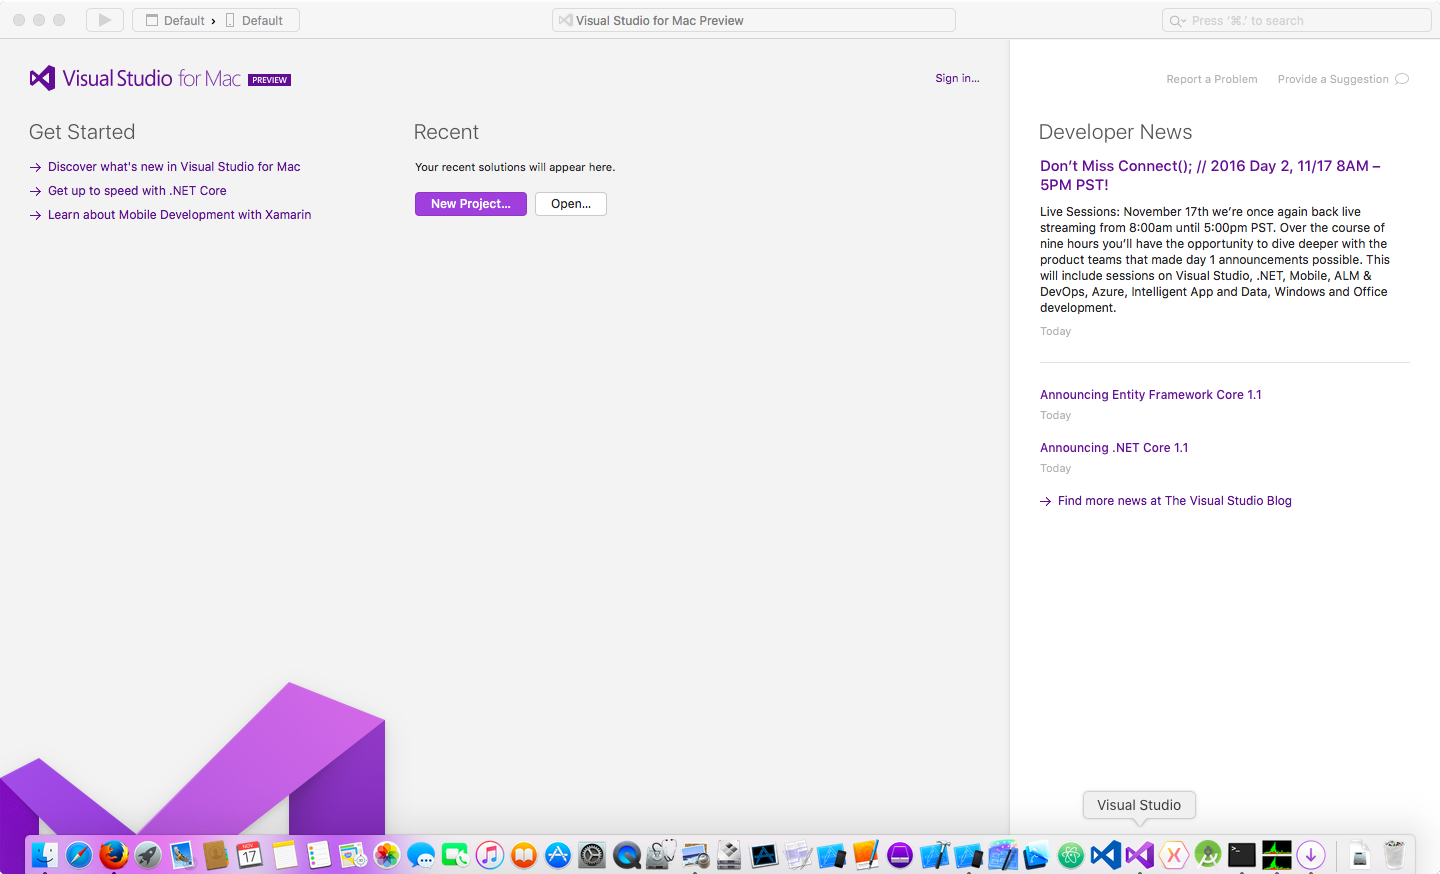Open Android Studio from the dock
This screenshot has width=1440, height=874.
[x=1208, y=855]
